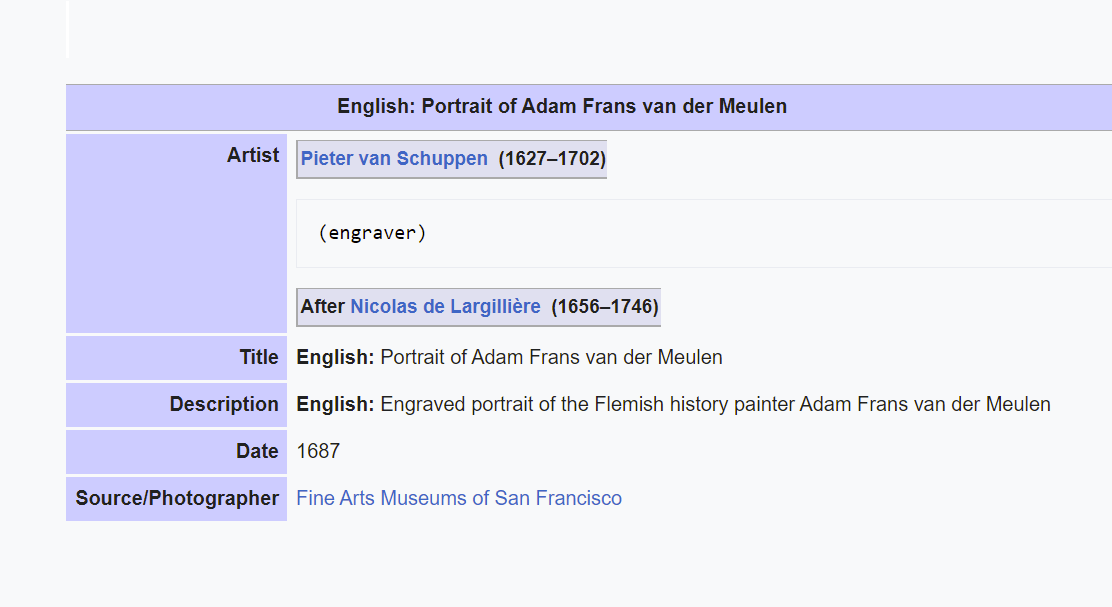Click the Title row's portrait name text
This screenshot has height=607, width=1112.
tap(551, 357)
